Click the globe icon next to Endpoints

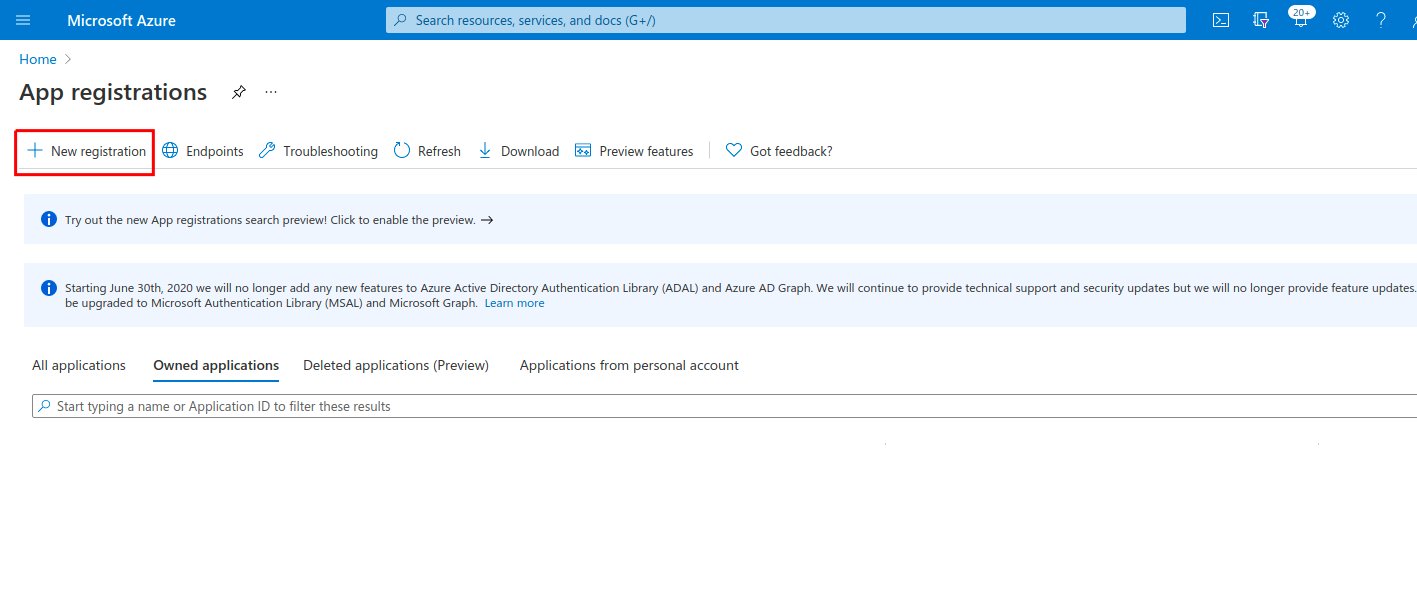point(170,150)
